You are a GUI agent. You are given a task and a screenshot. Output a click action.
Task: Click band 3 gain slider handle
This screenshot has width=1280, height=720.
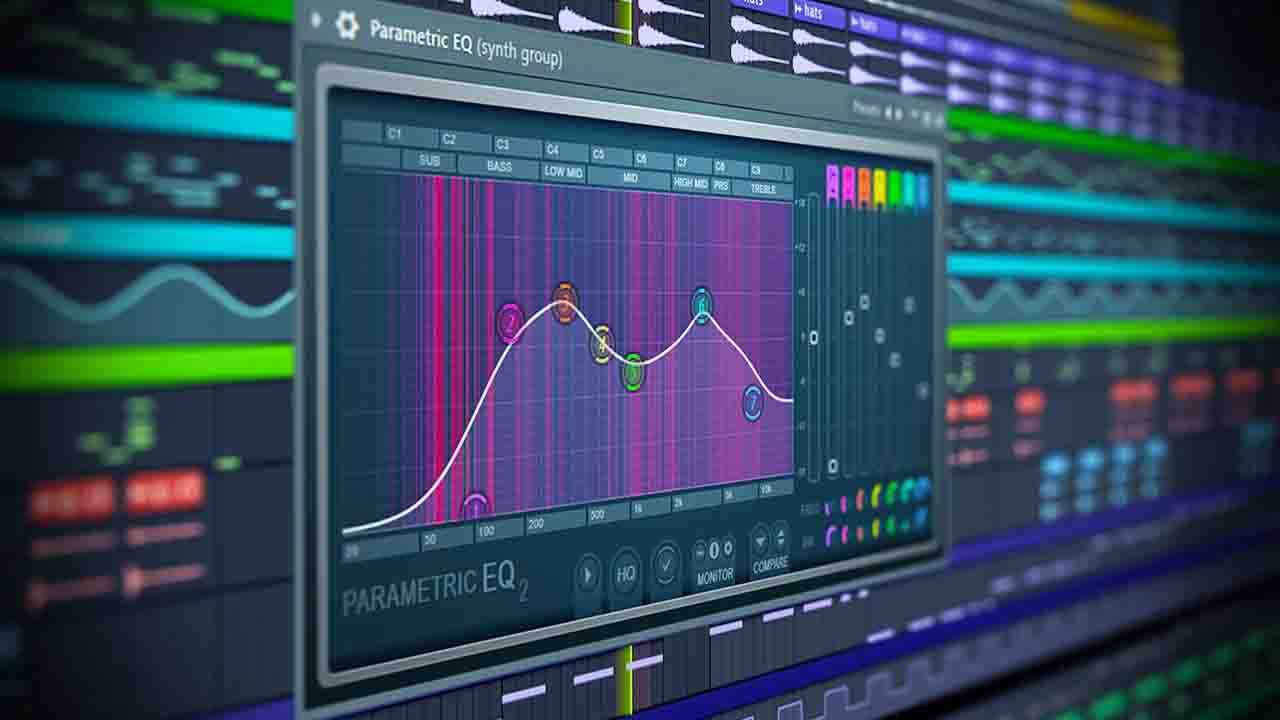[865, 301]
